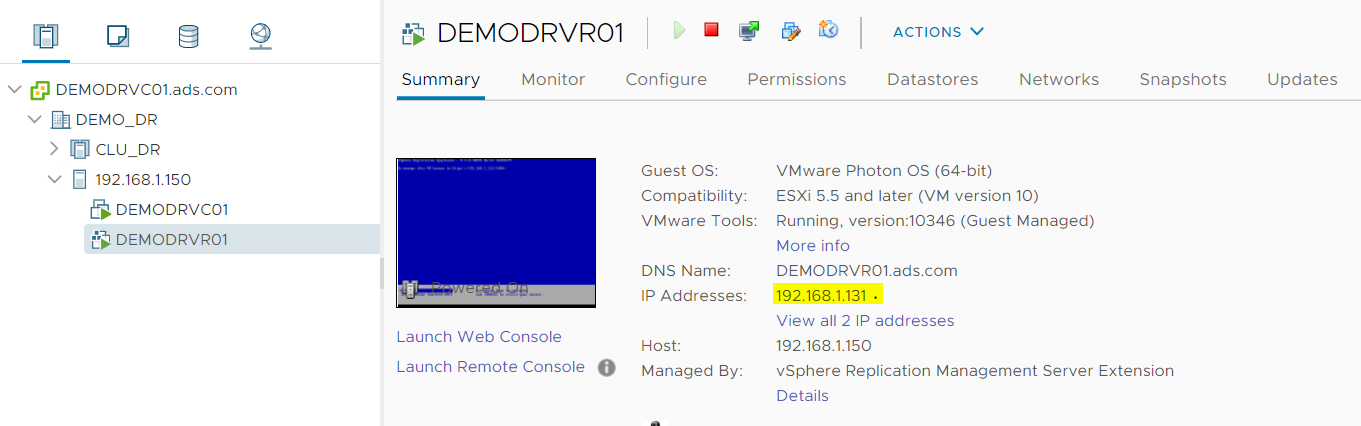Launch console using toolbar monitor icon
Image resolution: width=1361 pixels, height=426 pixels.
click(749, 31)
